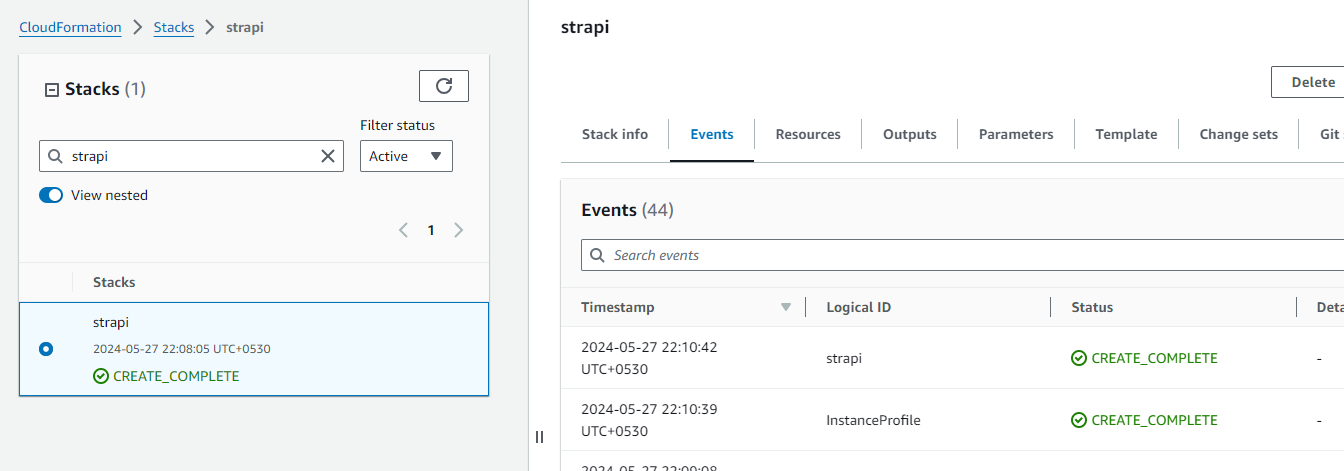This screenshot has width=1344, height=471.
Task: Open the Stack info tab
Action: pos(615,134)
